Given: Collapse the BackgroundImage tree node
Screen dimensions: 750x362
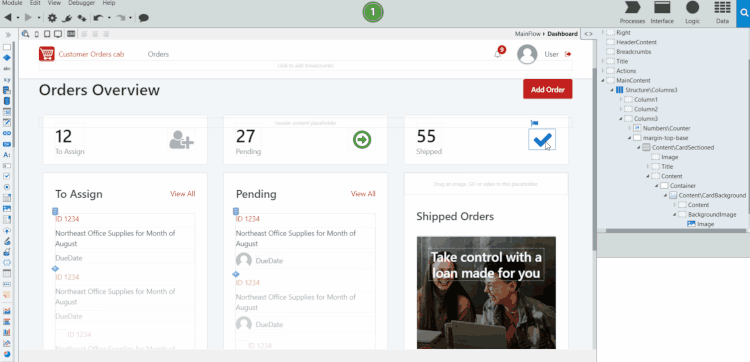Looking at the screenshot, I should point(674,214).
